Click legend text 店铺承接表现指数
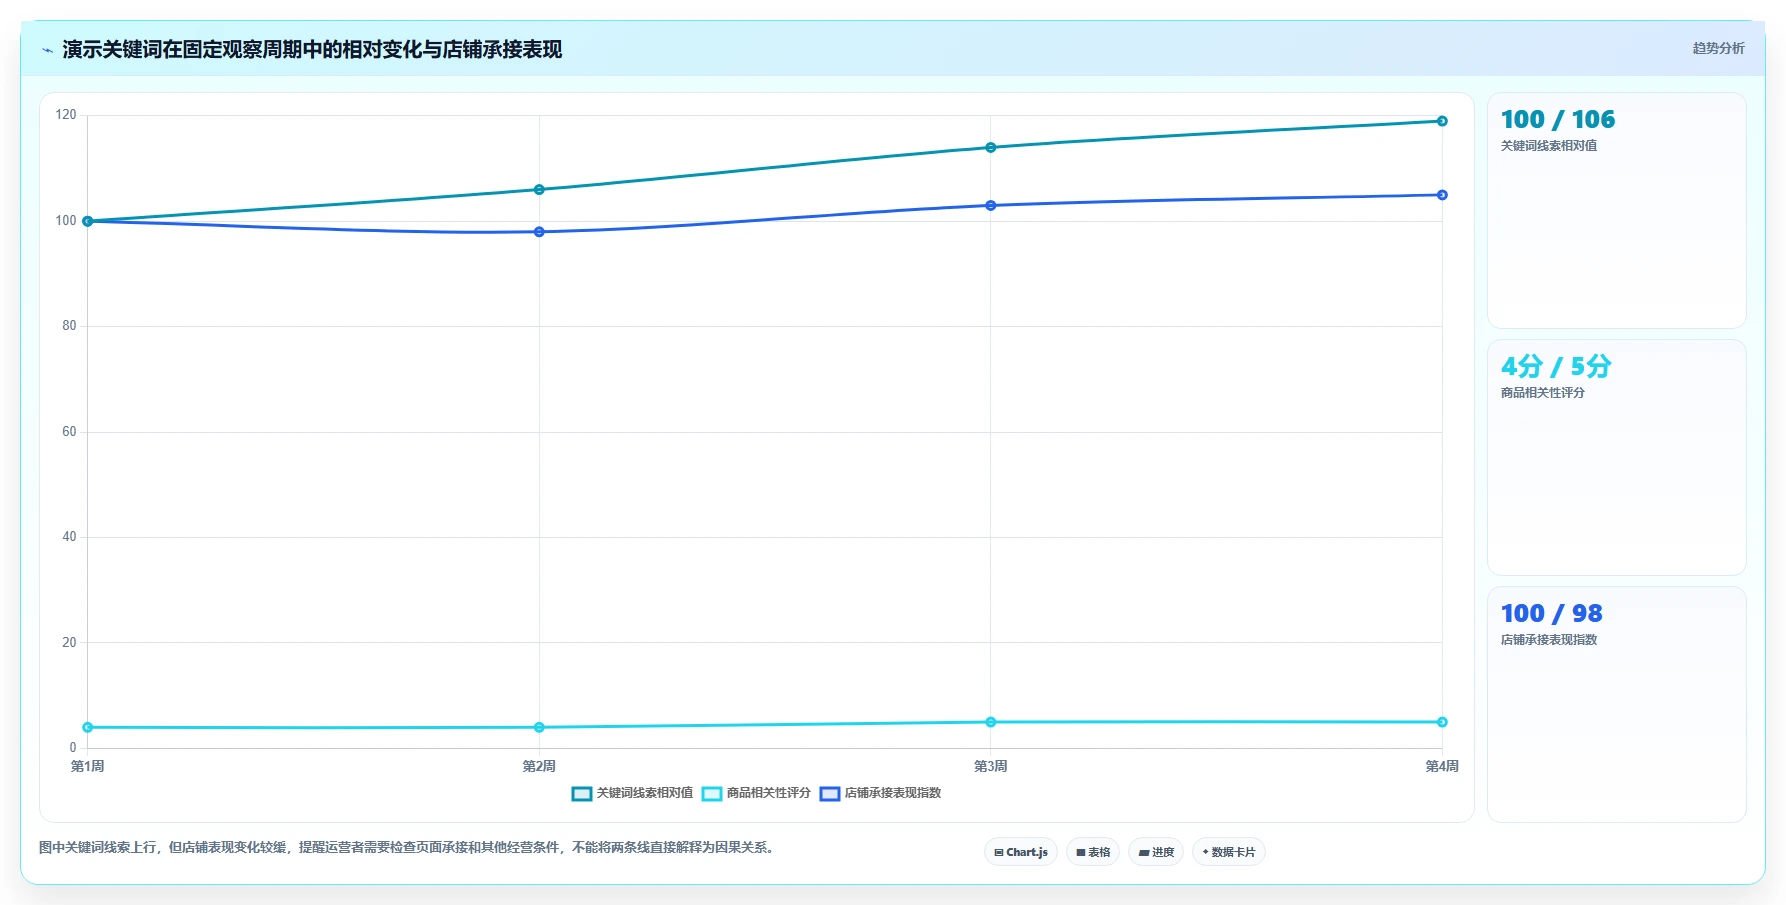1786x905 pixels. click(893, 793)
